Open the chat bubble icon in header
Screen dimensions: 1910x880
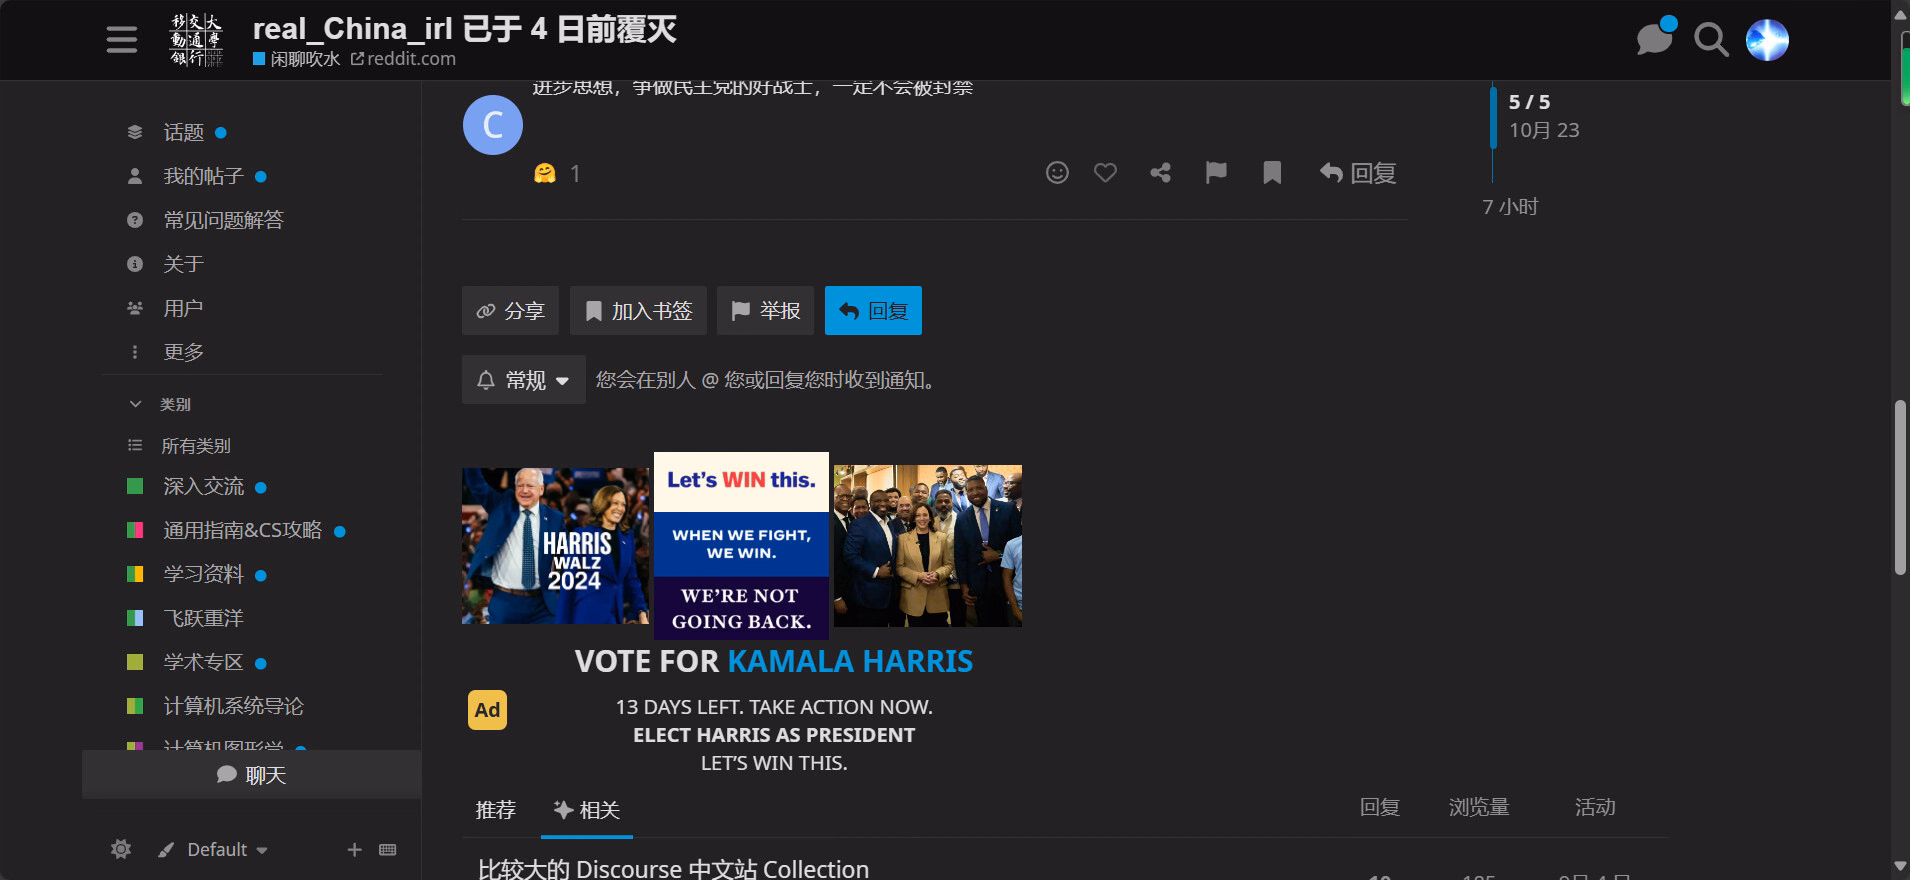1654,40
